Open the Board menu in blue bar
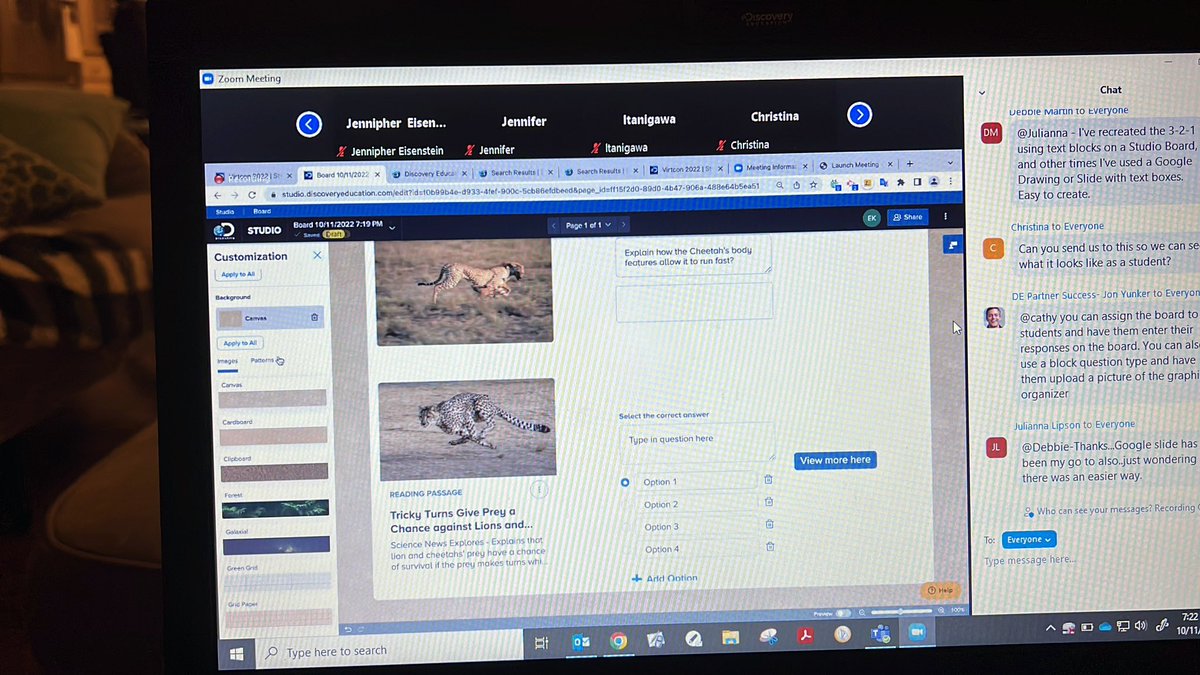Image resolution: width=1200 pixels, height=675 pixels. [262, 211]
